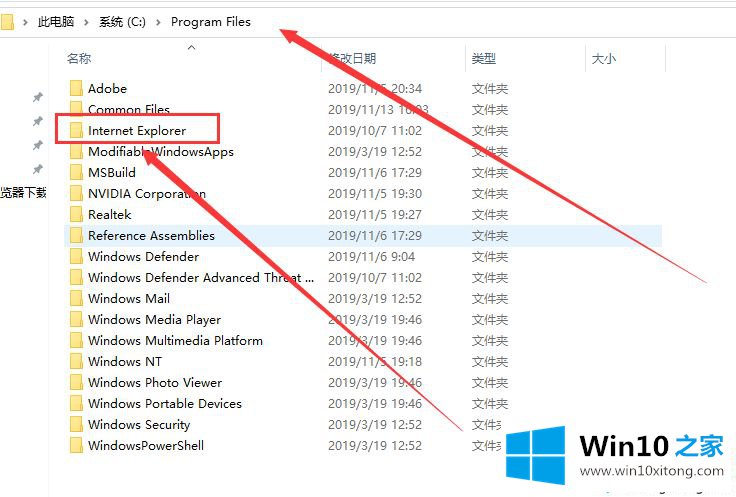
Task: Select the Windows Media Player name
Action: (x=154, y=320)
